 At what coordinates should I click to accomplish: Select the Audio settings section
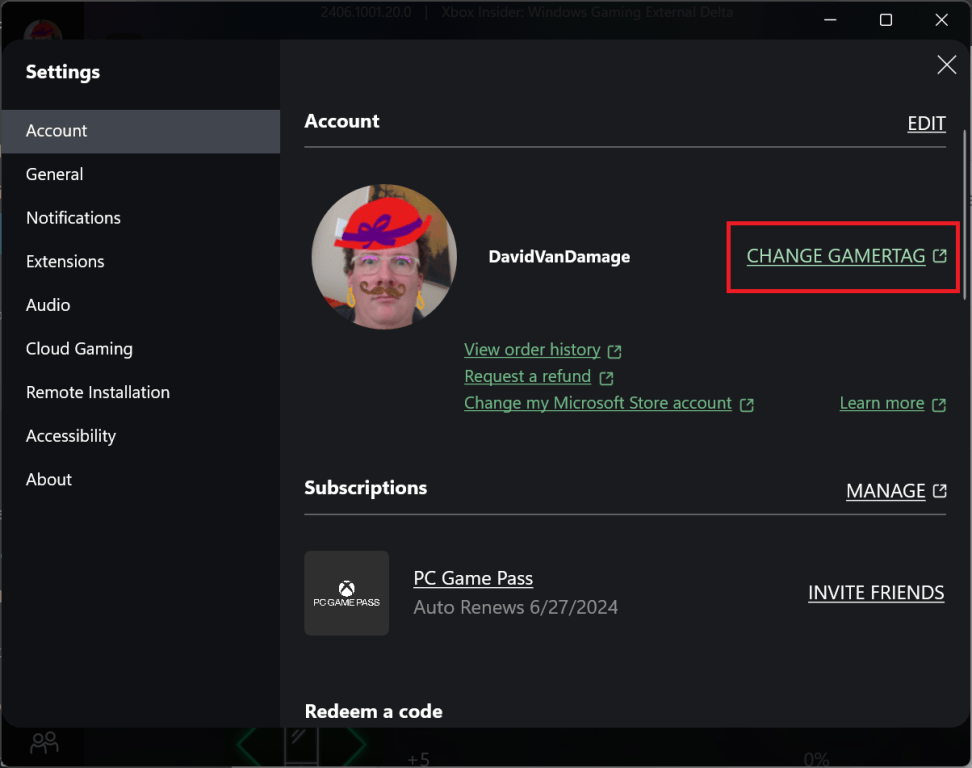point(47,305)
